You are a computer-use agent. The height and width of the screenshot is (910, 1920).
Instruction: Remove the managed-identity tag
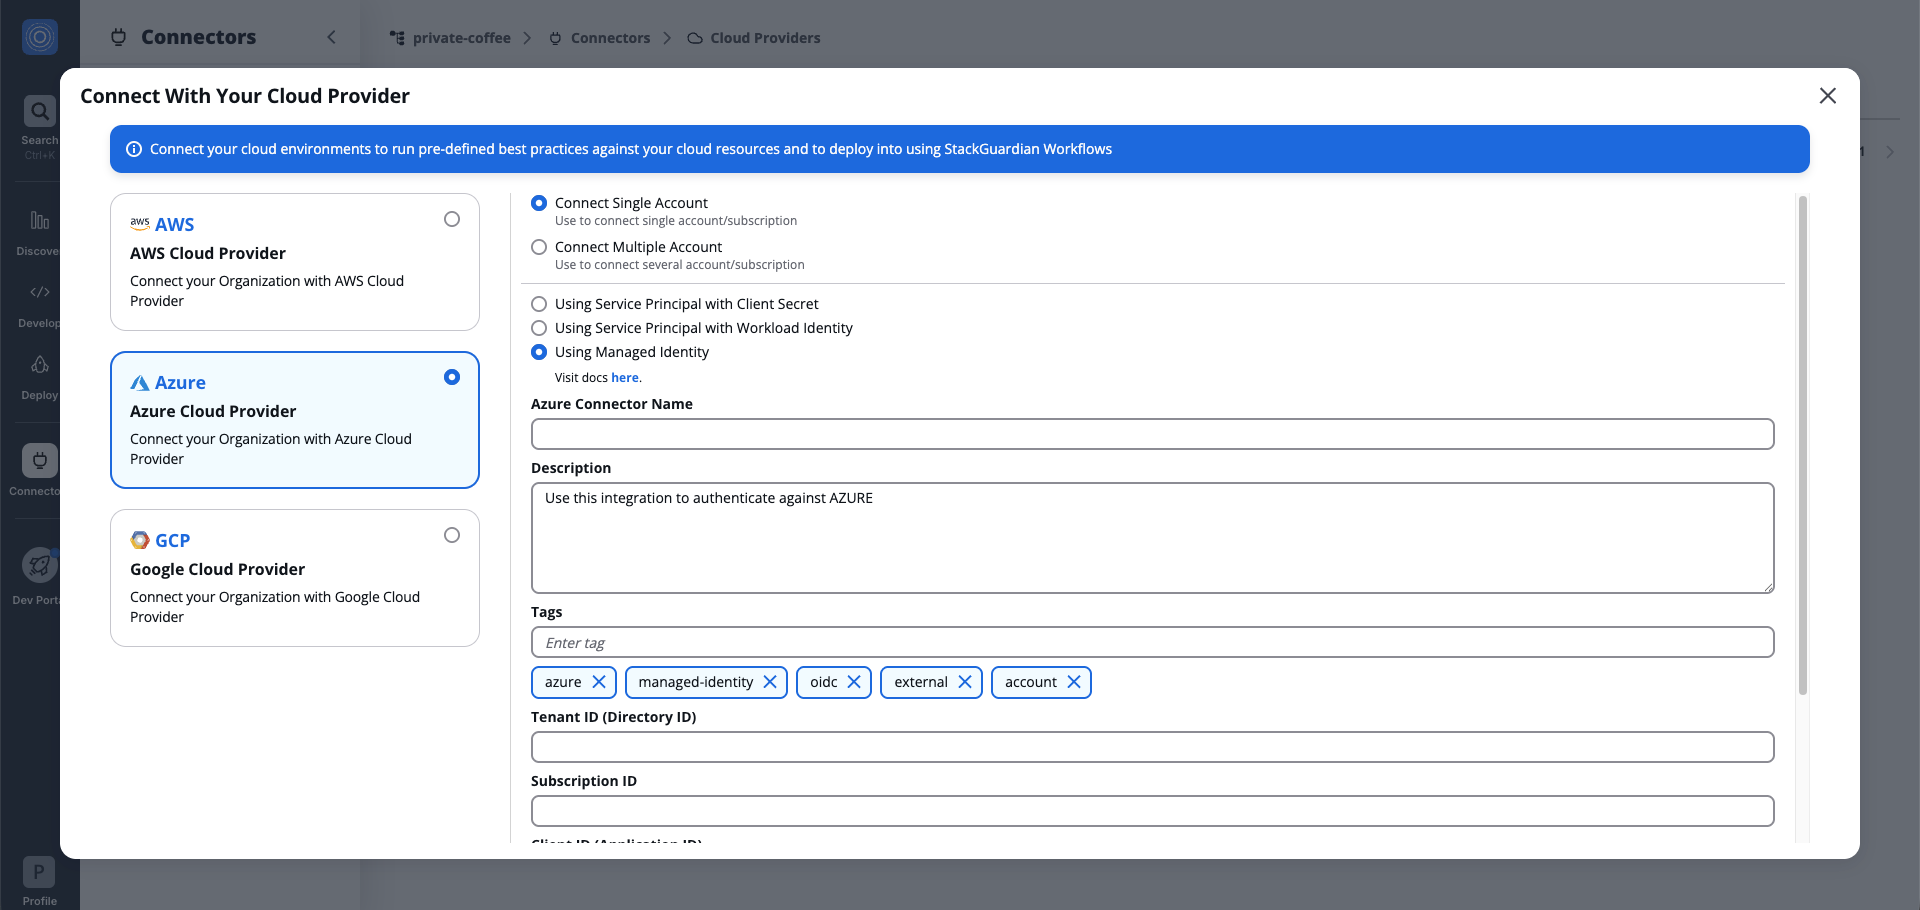[770, 682]
